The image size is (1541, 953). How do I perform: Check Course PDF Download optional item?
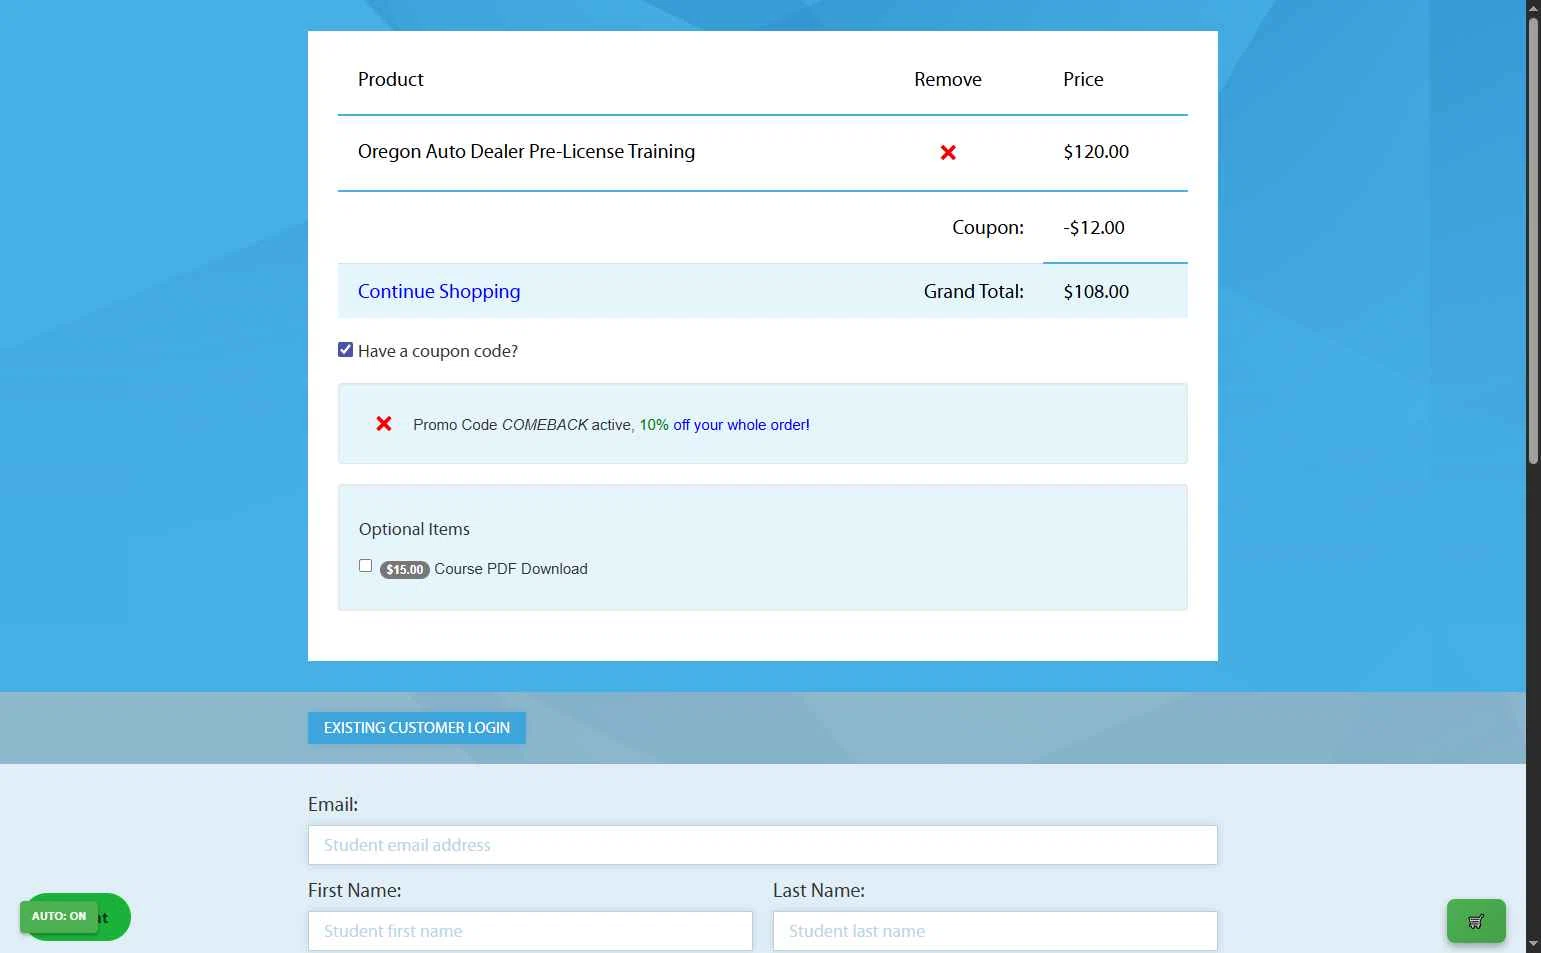(x=366, y=566)
